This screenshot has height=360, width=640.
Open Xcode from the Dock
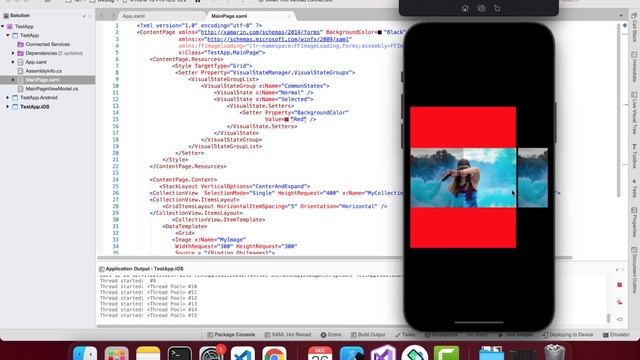(351, 353)
